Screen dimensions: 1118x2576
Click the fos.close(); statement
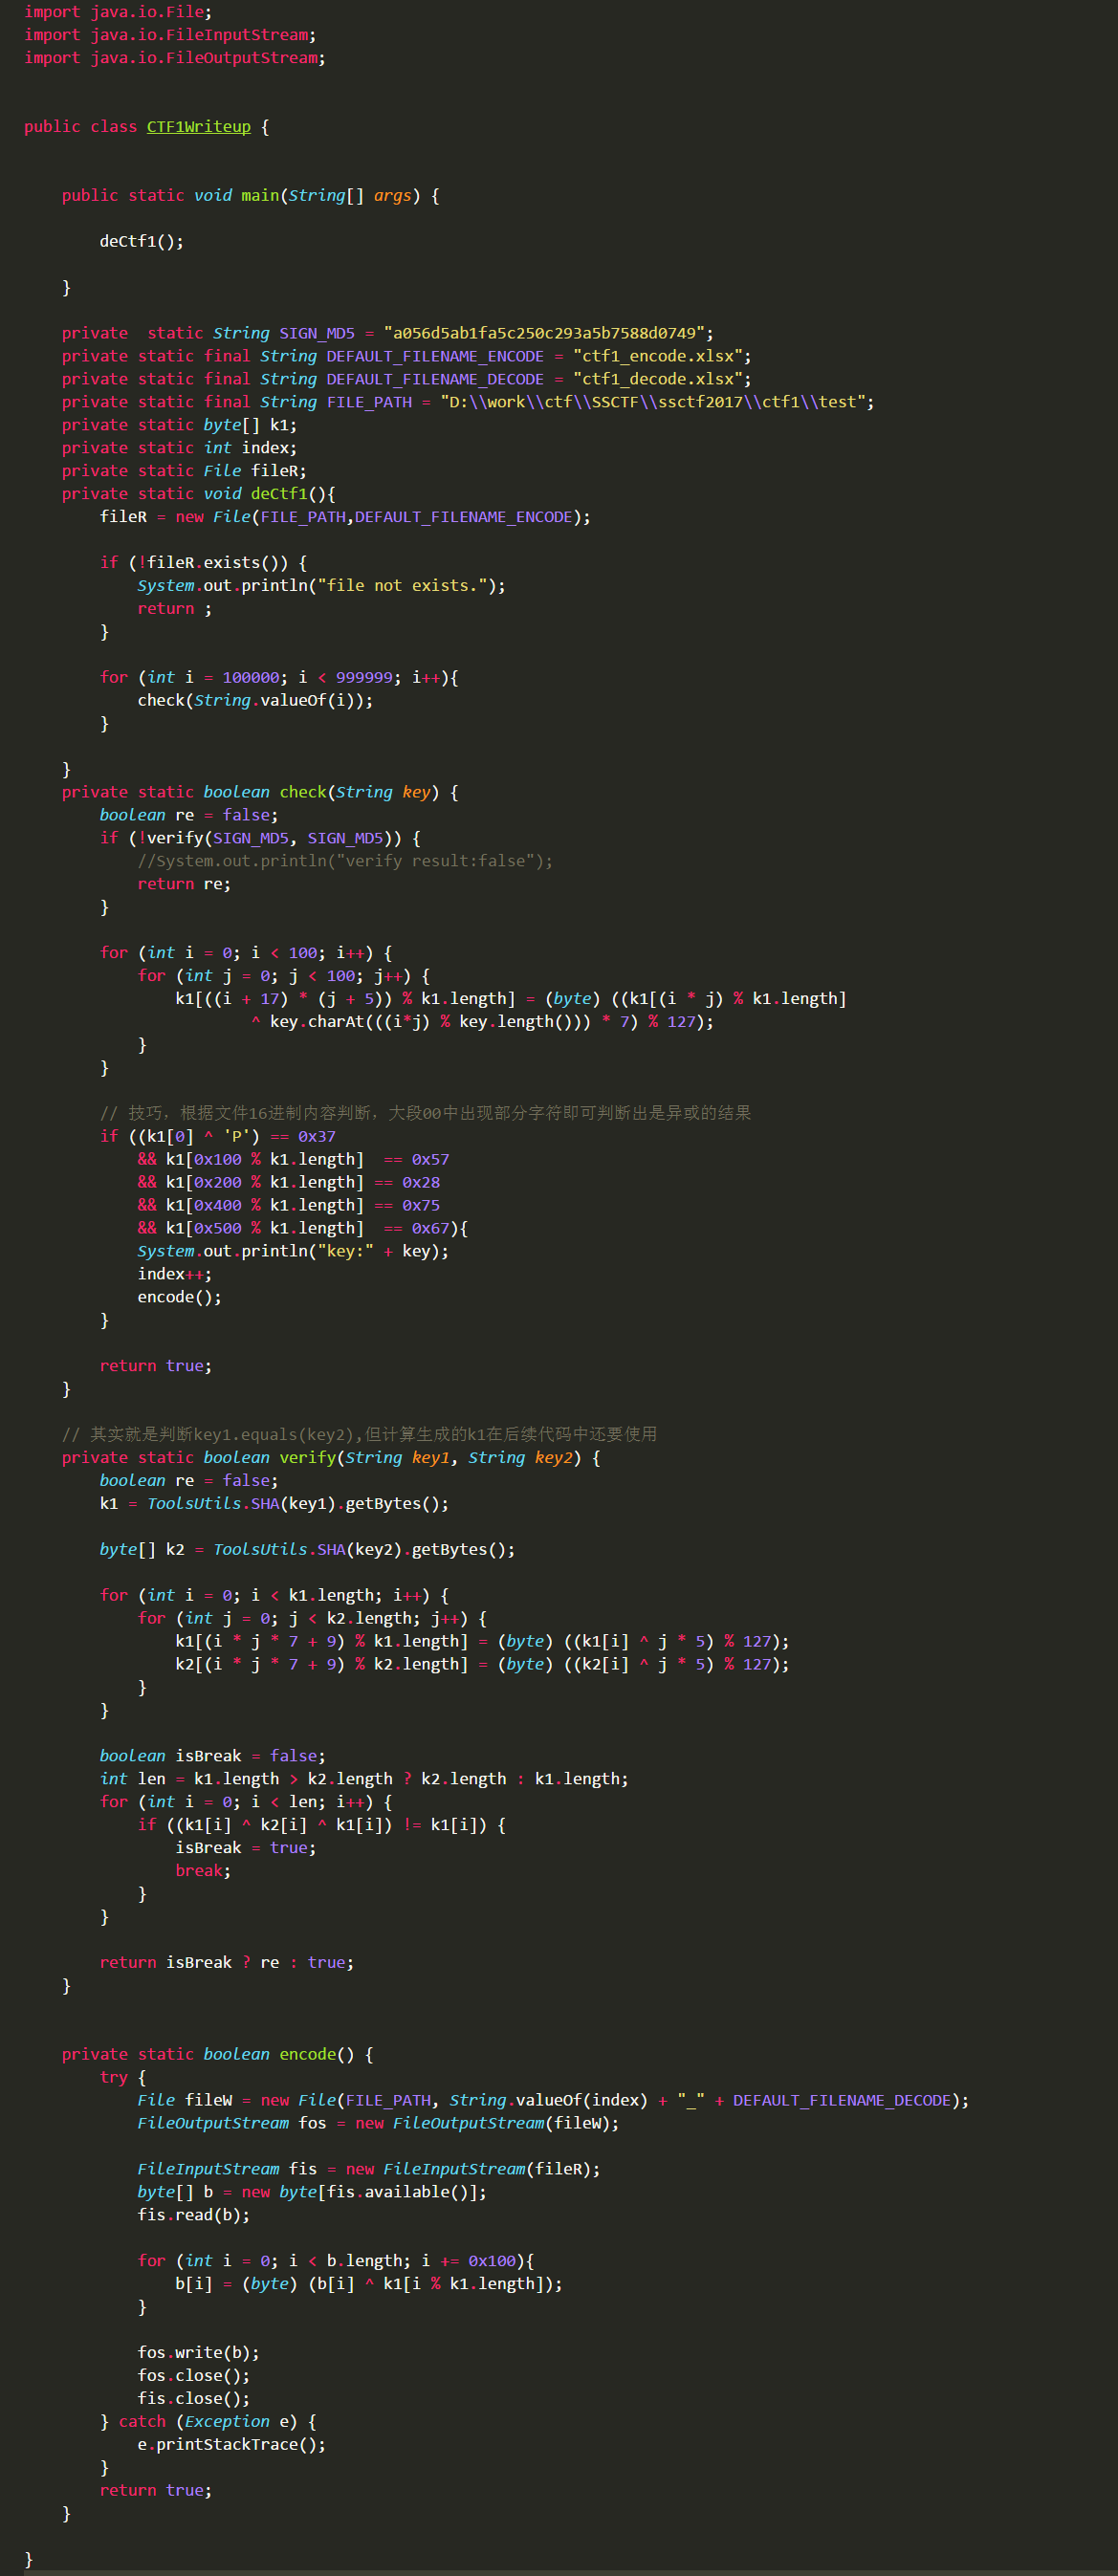point(193,2378)
